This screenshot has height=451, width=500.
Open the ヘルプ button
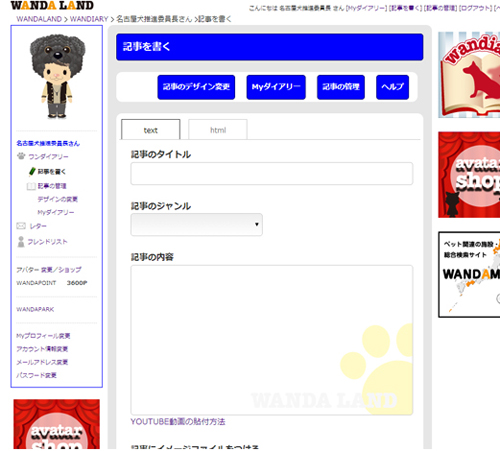[x=392, y=87]
